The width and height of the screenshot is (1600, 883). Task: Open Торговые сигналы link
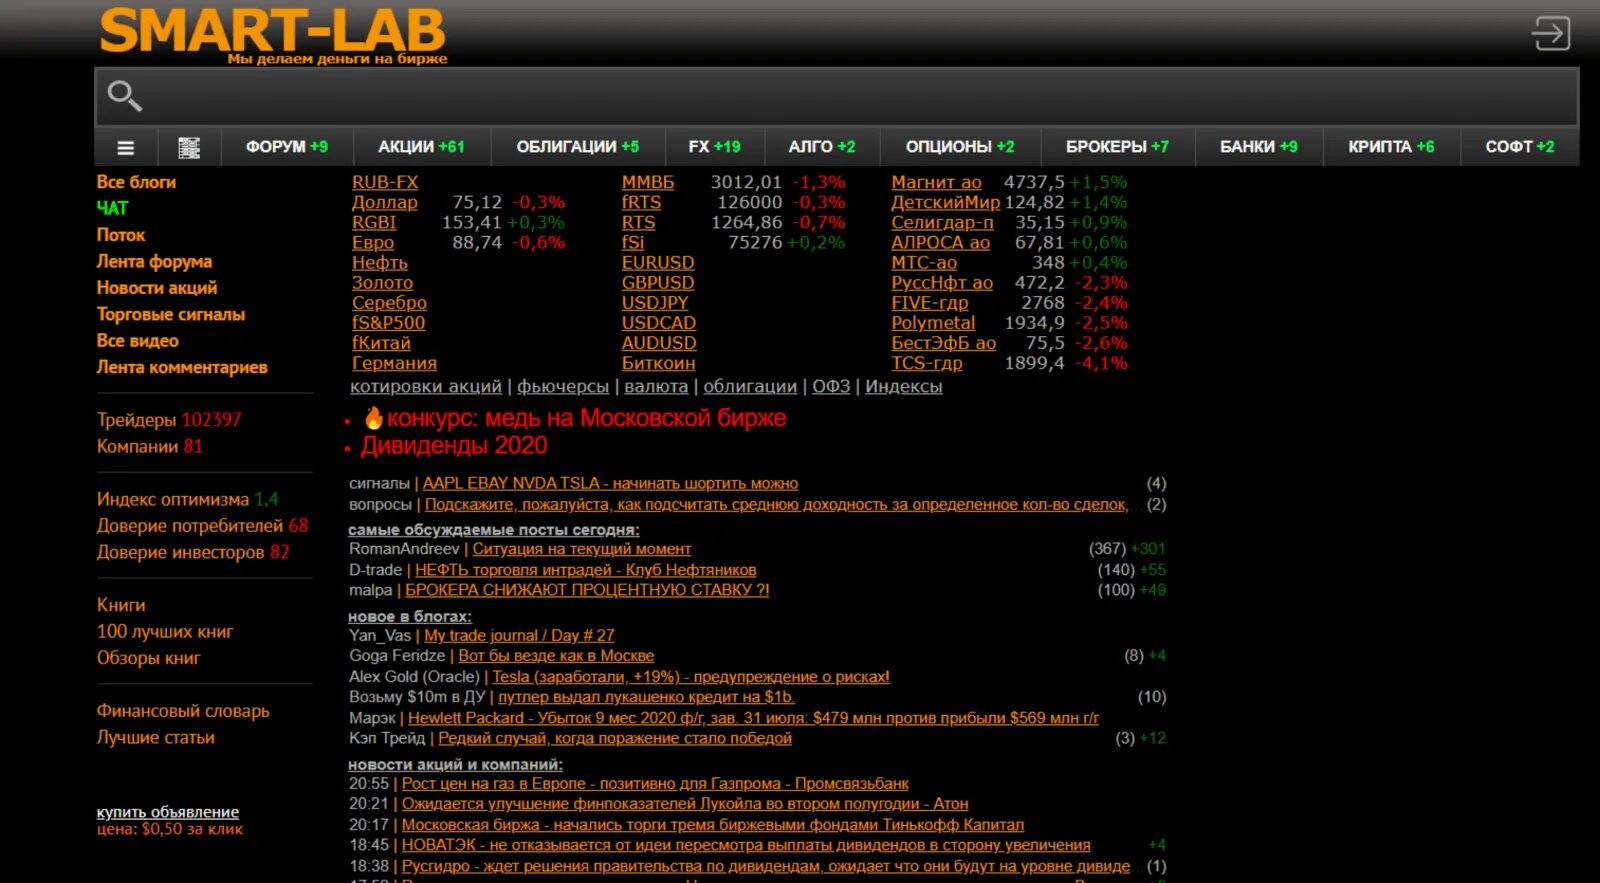(171, 314)
